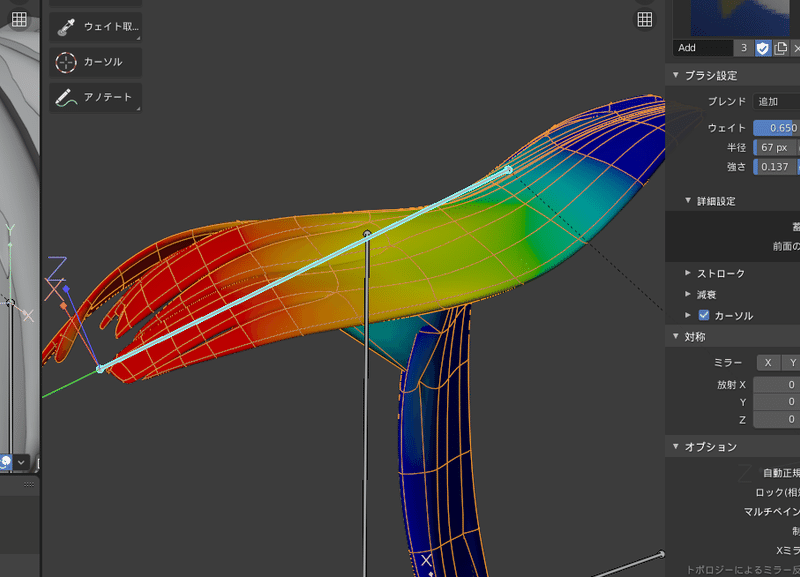Toggle ミラー Y symmetry button
Image resolution: width=800 pixels, height=577 pixels.
click(791, 363)
